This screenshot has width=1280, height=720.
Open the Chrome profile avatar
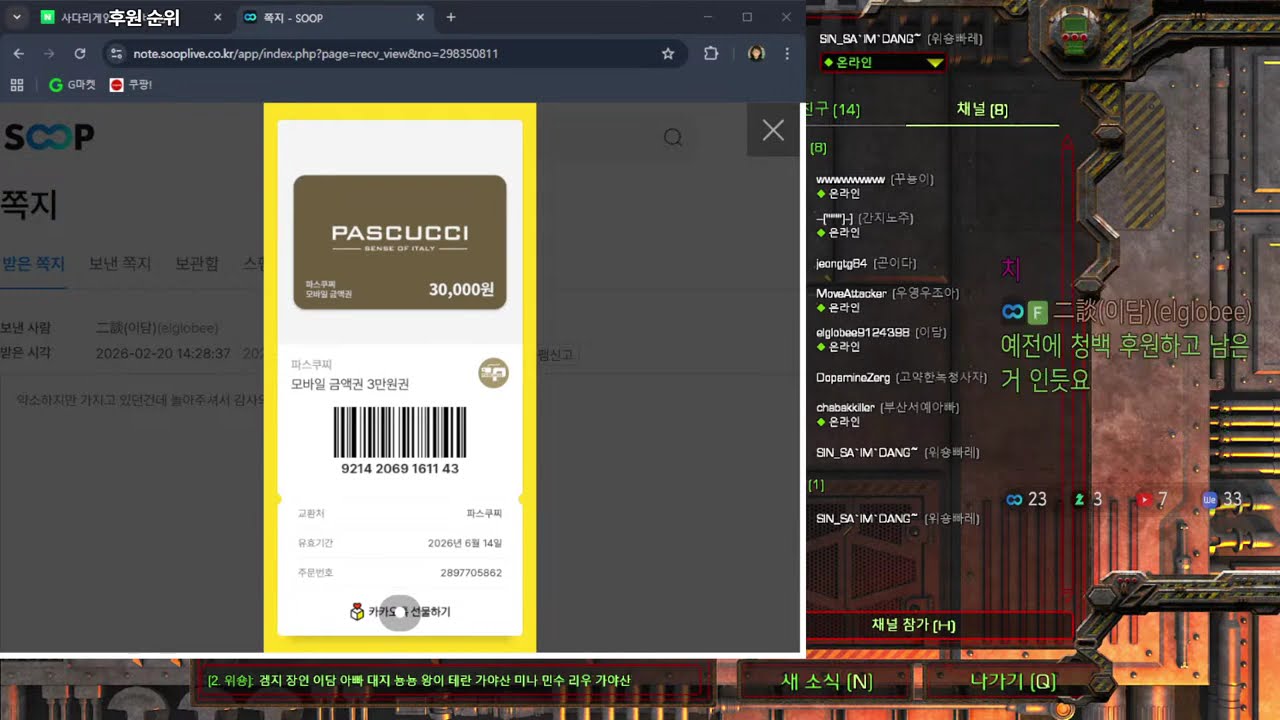coord(757,53)
